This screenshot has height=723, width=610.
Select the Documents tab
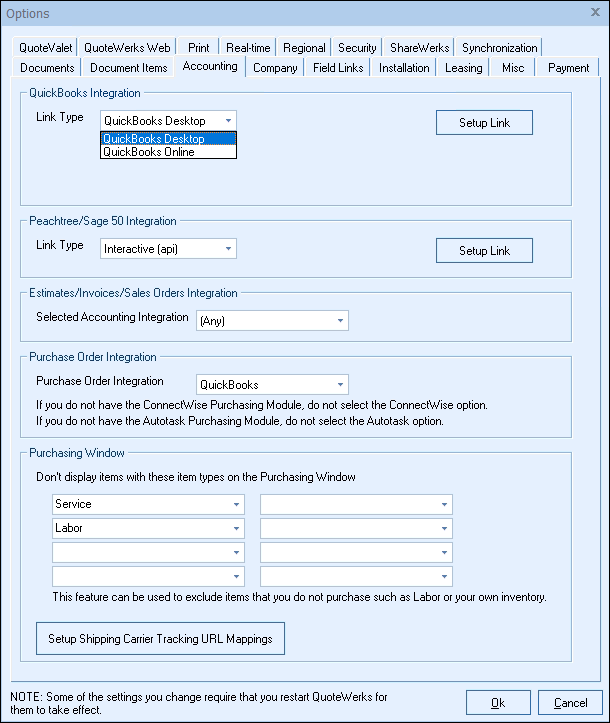pos(47,68)
